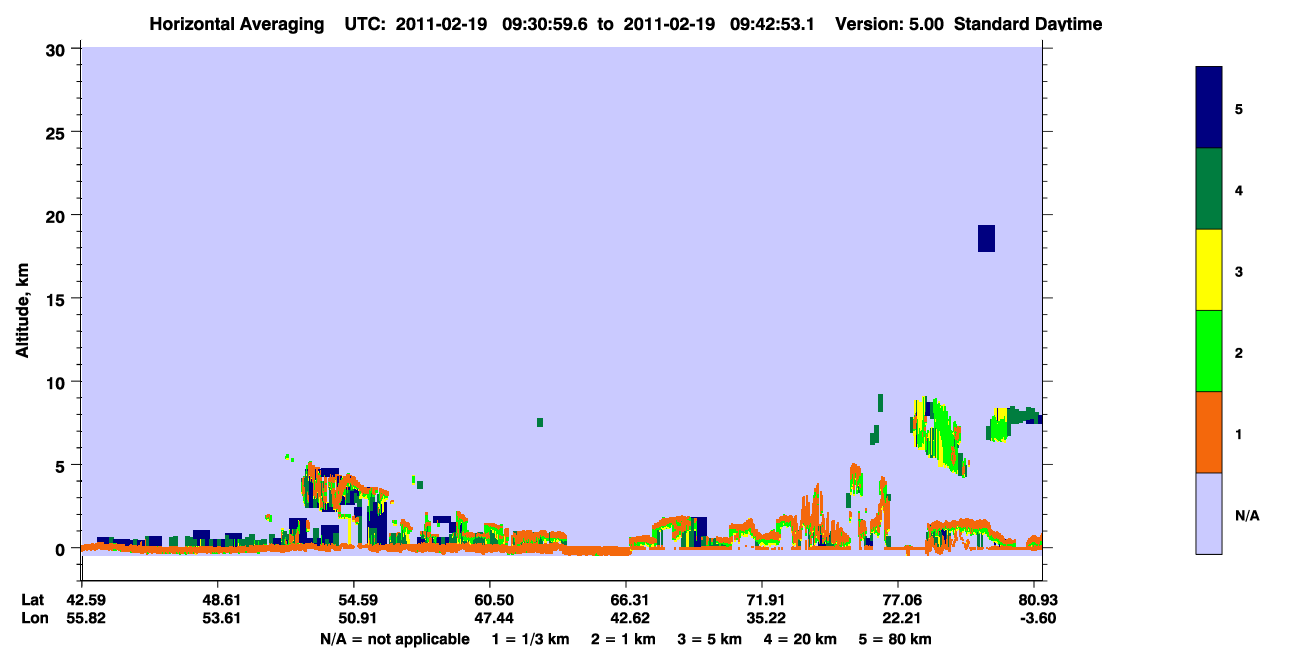Click the "Standard Daytime" label
The image size is (1300, 667).
[1028, 24]
